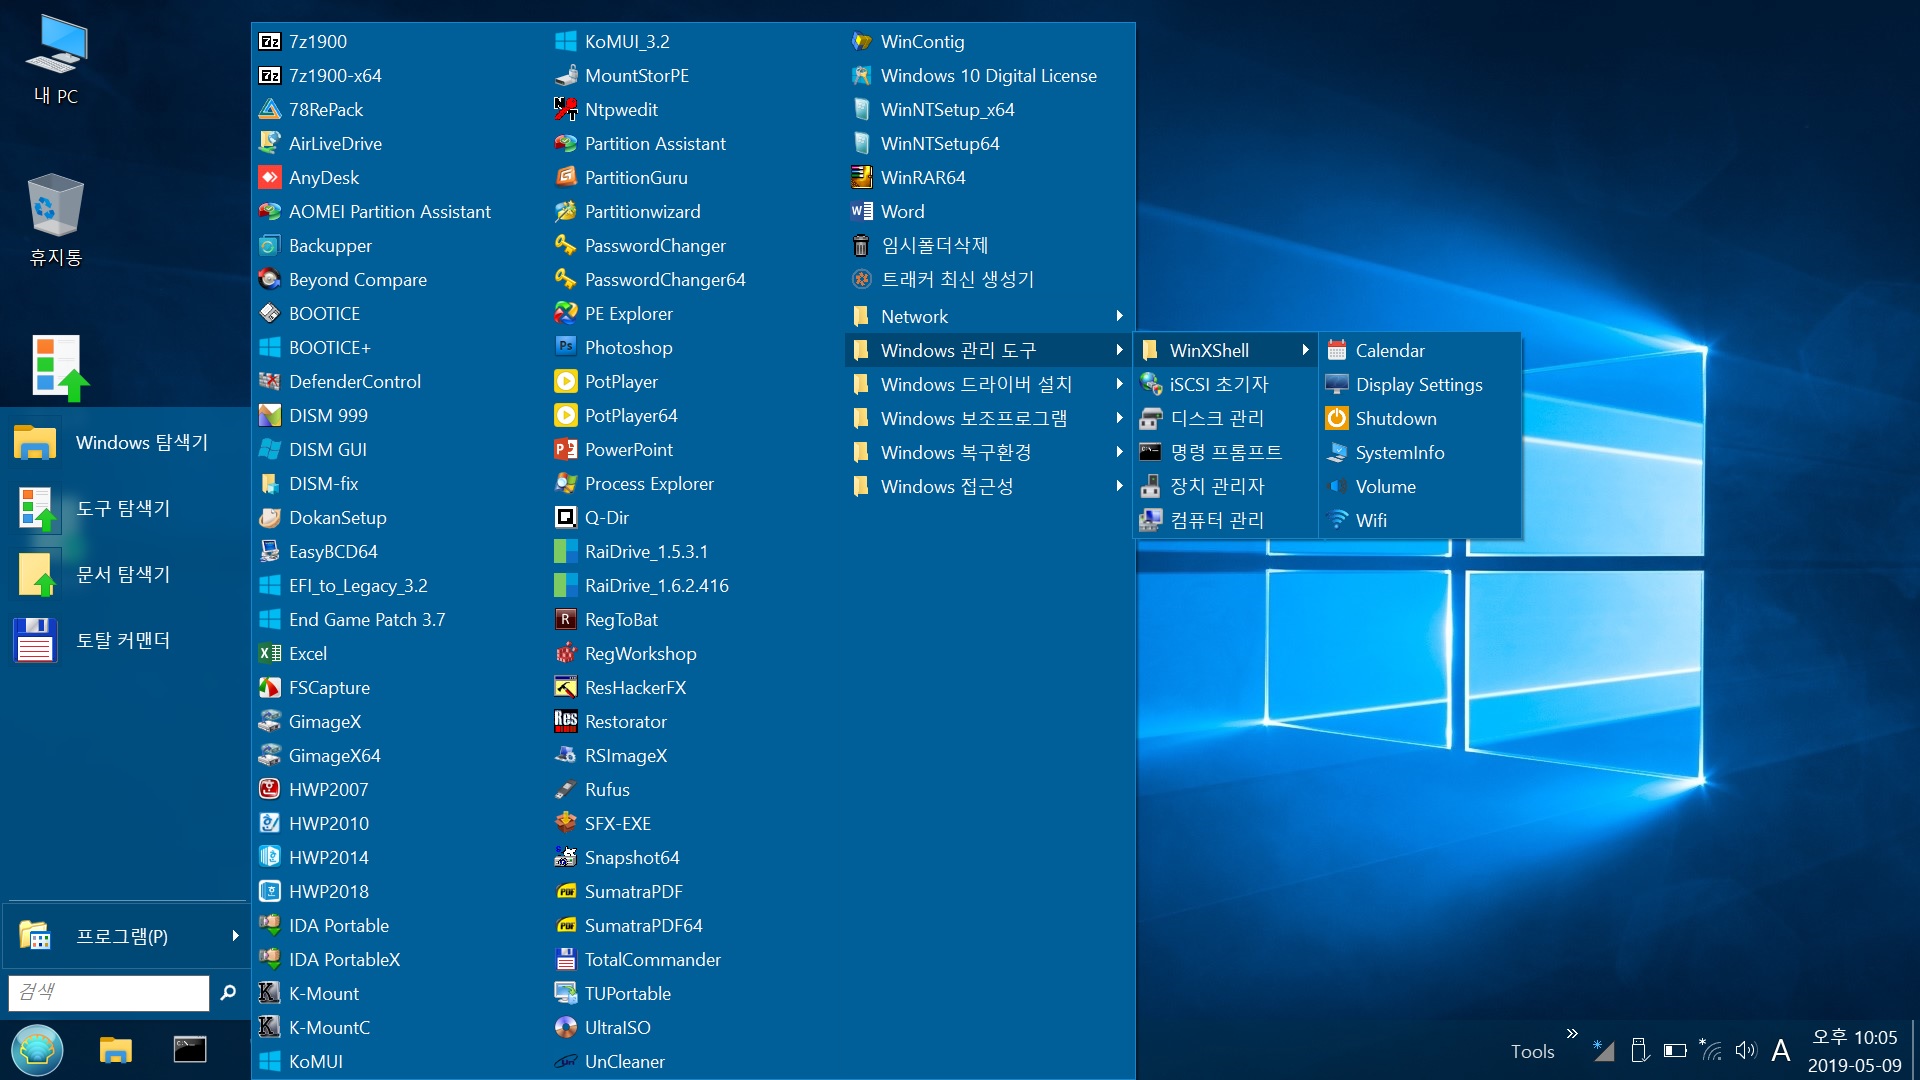Open Windows 탐색기 from start menu
Viewport: 1920px width, 1080px height.
(x=125, y=442)
